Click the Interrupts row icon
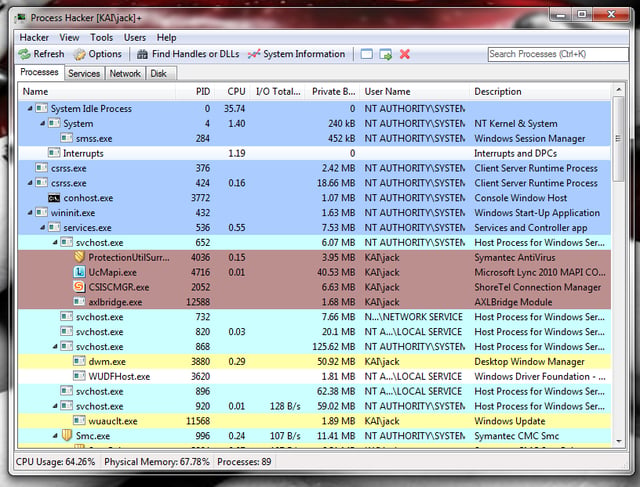 54,153
